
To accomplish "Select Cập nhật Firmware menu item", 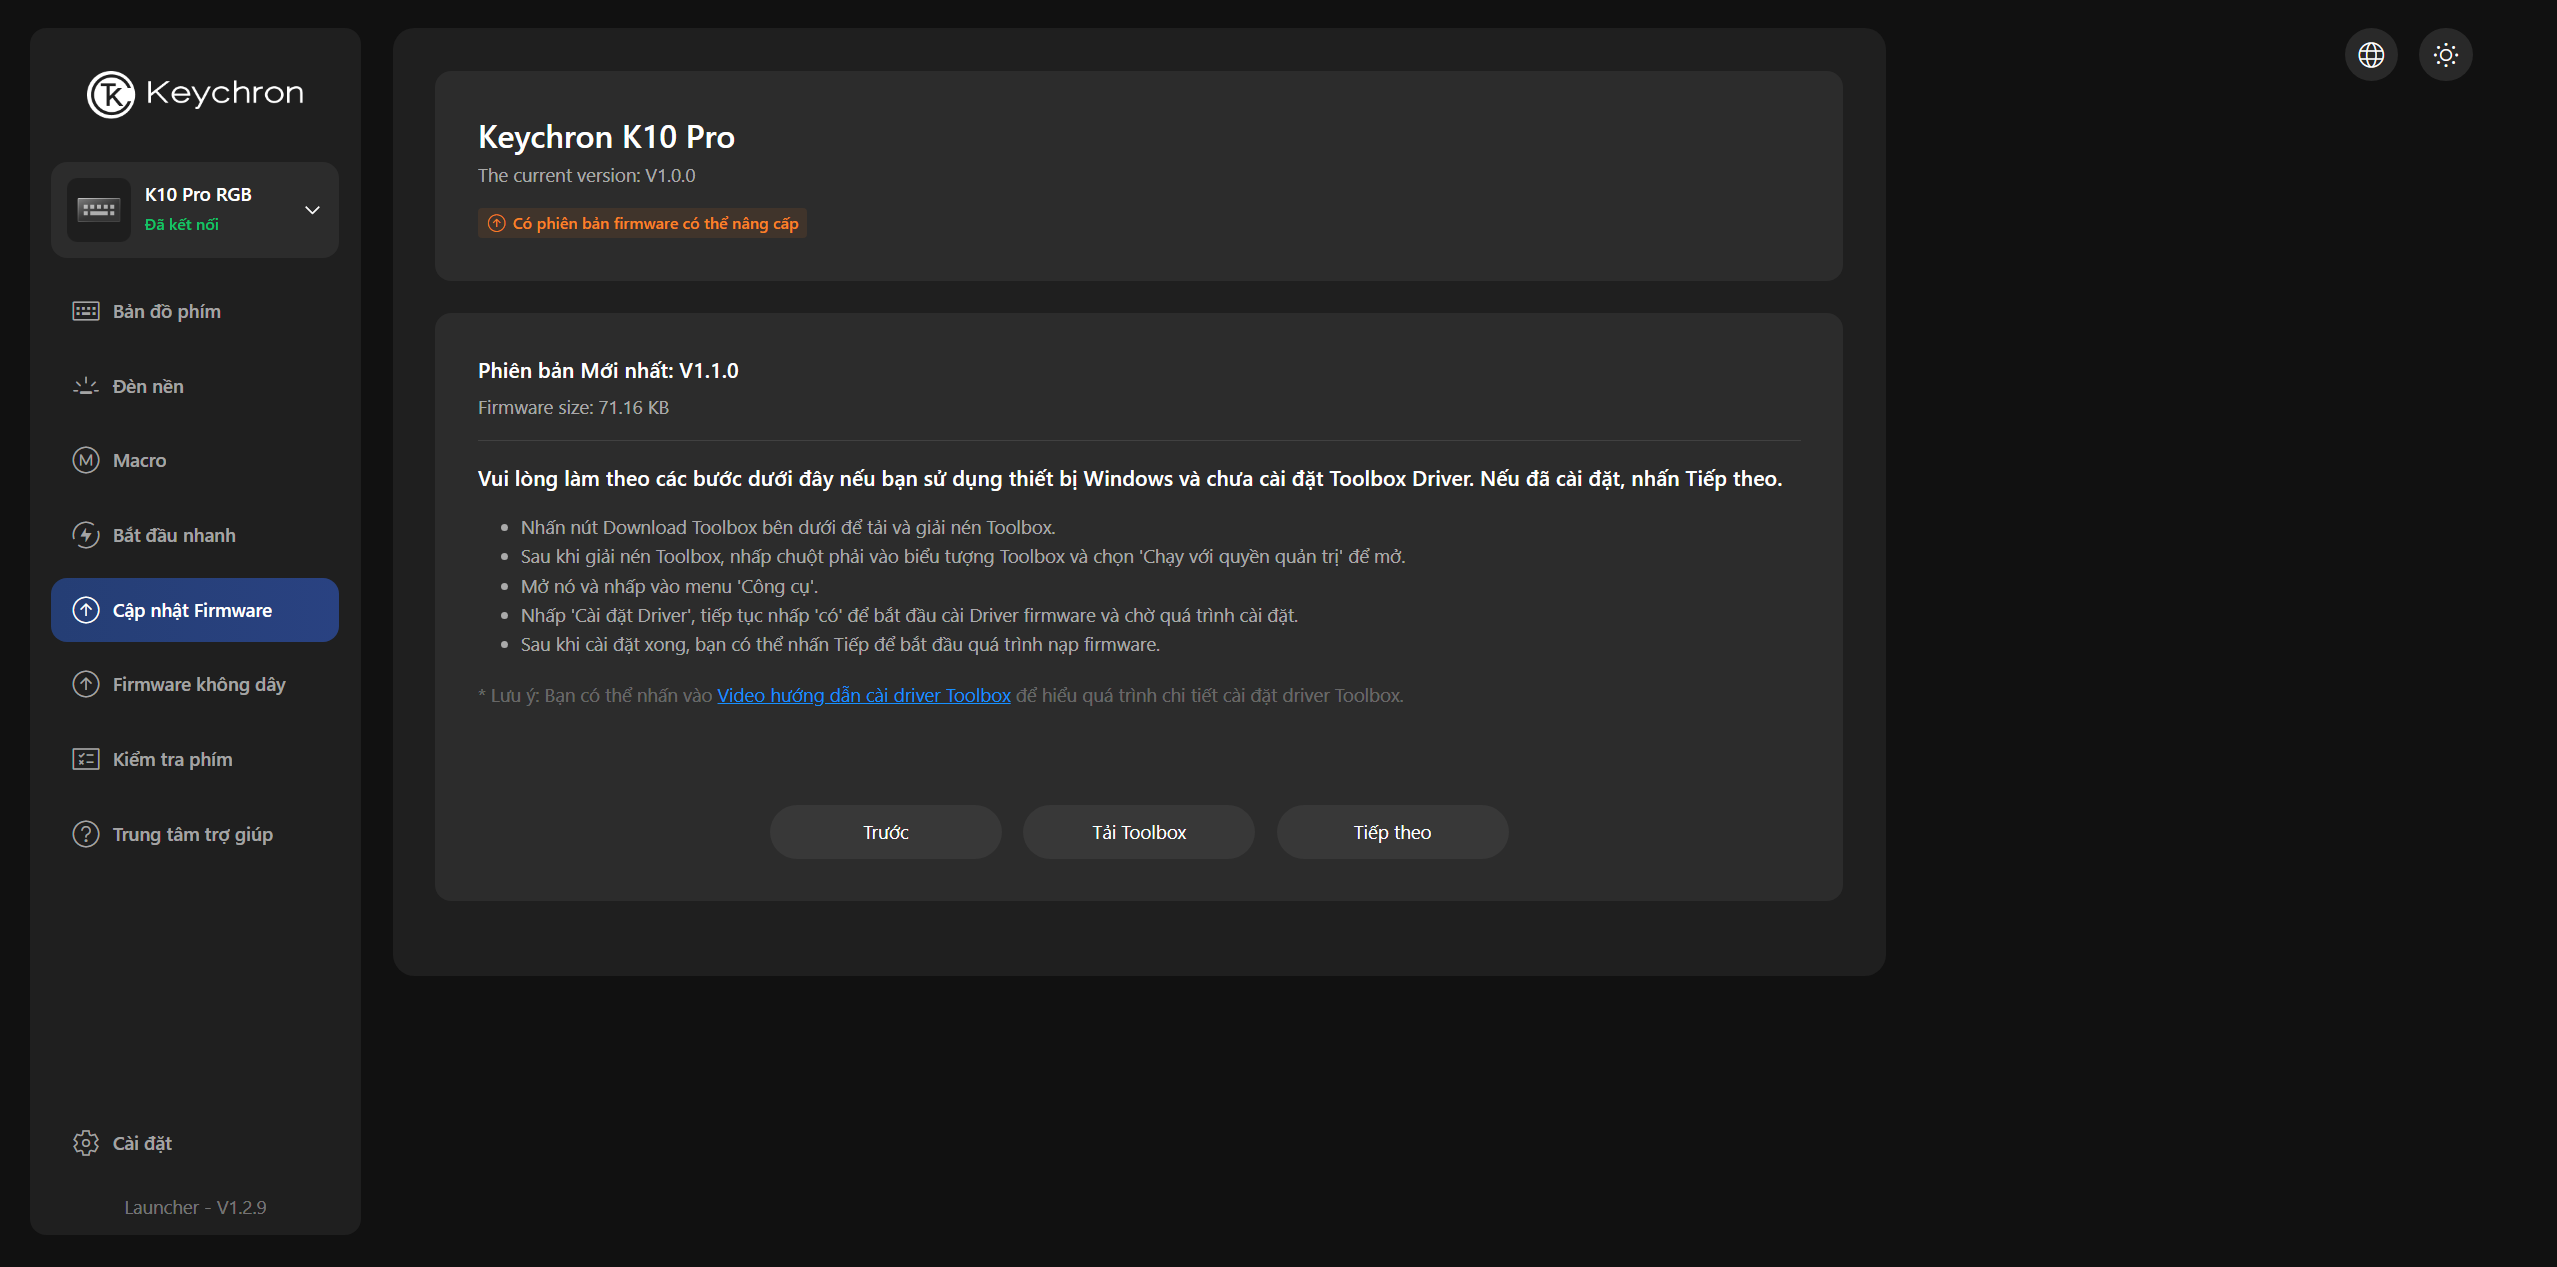I will point(195,610).
